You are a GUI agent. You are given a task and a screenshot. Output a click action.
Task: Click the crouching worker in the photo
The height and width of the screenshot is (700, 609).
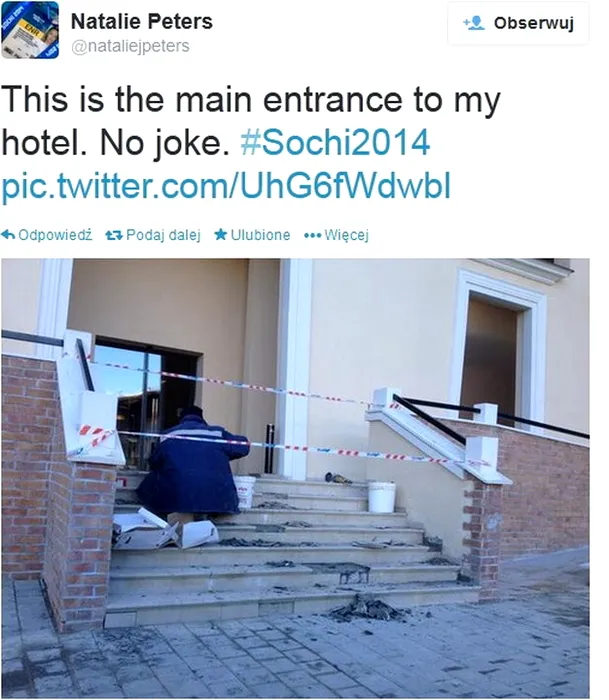tap(193, 463)
